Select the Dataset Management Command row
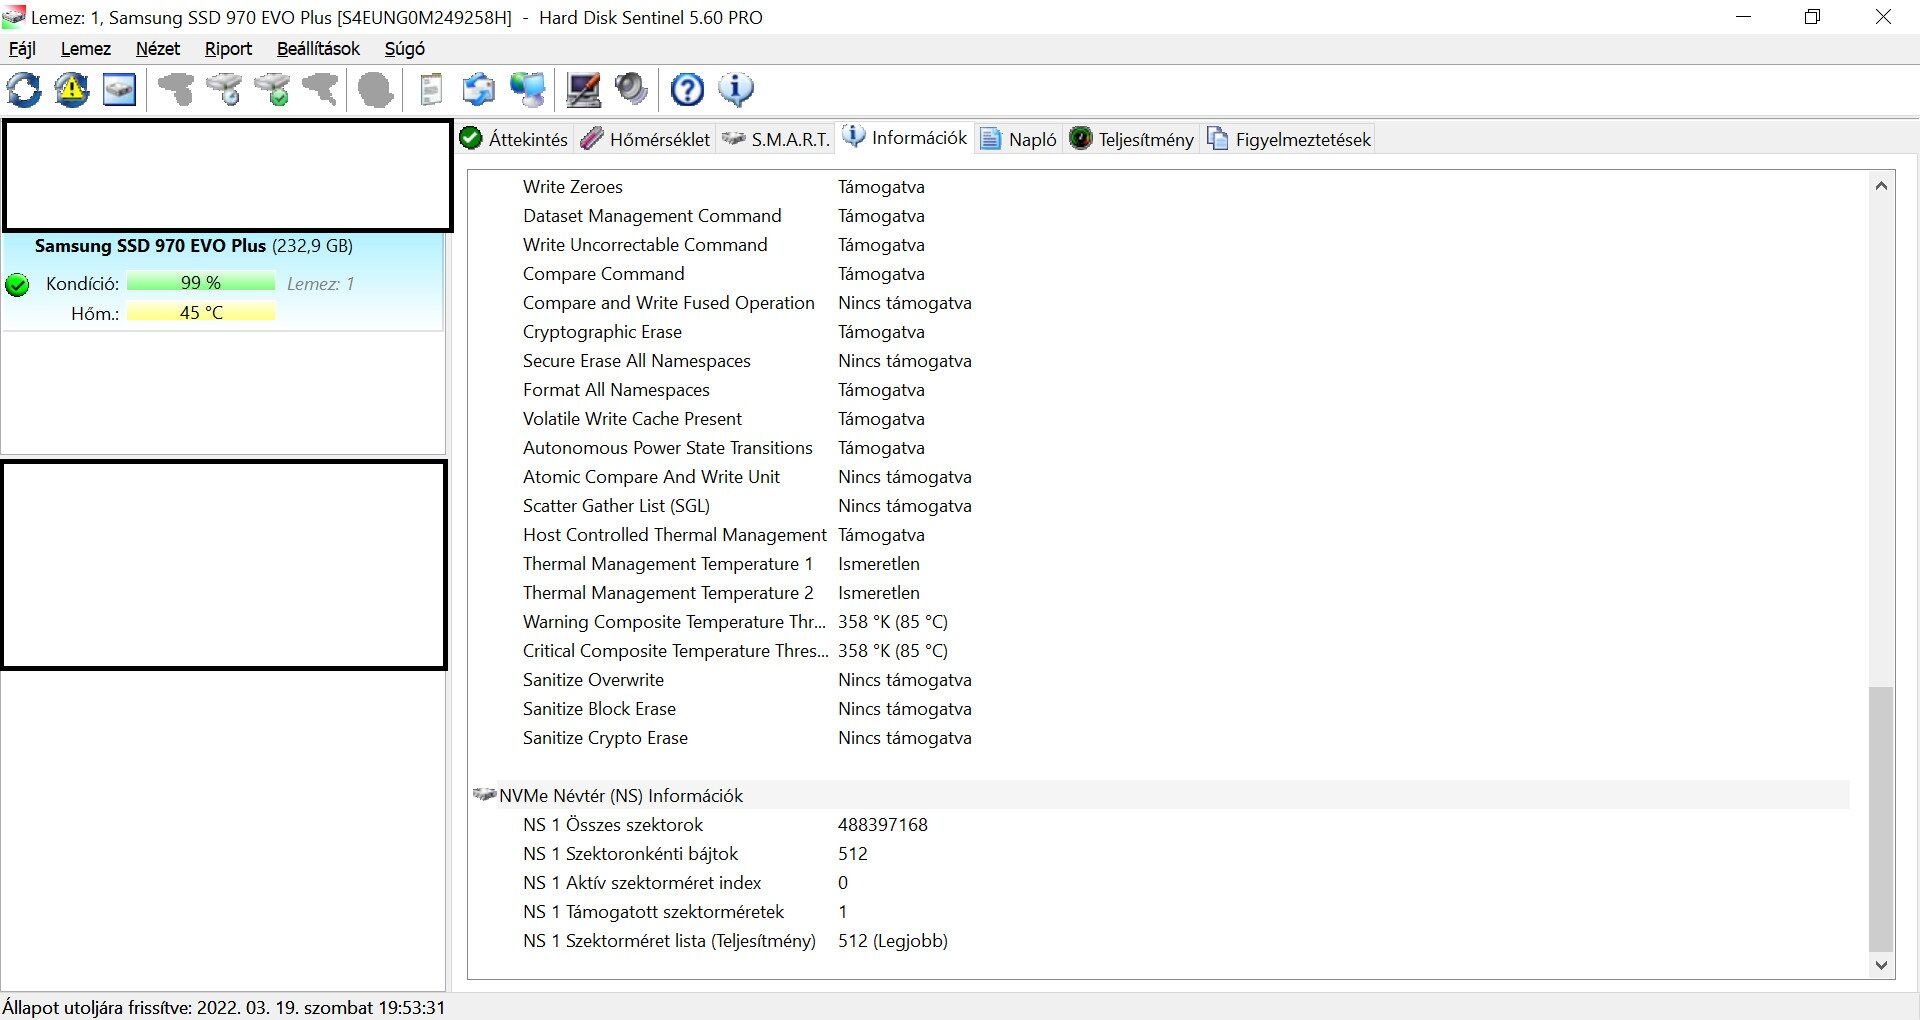The height and width of the screenshot is (1020, 1920). 1161,216
